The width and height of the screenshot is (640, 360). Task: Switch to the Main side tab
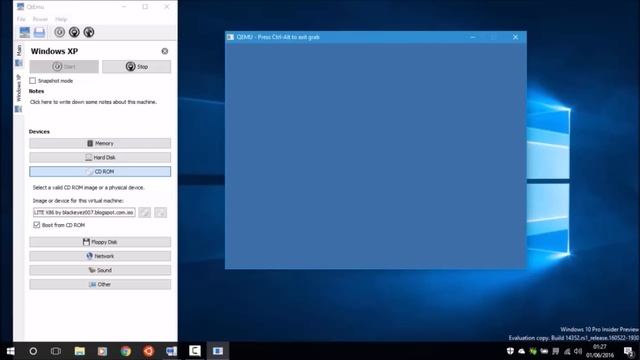click(x=19, y=55)
